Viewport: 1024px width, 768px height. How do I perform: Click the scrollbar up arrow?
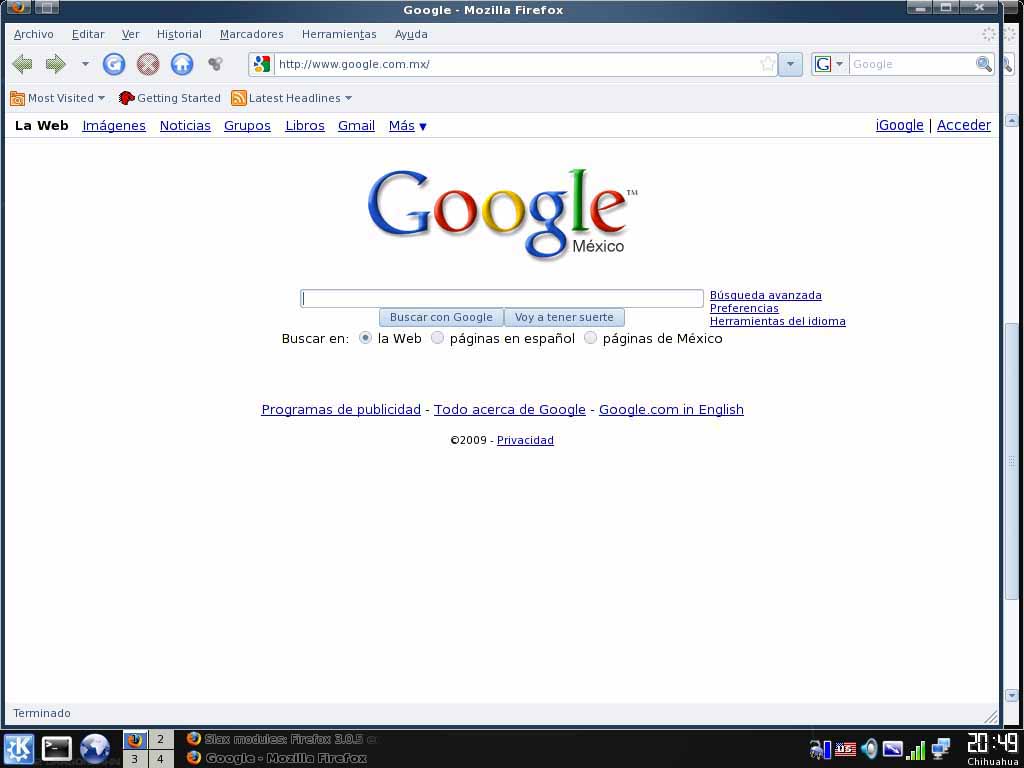1012,120
